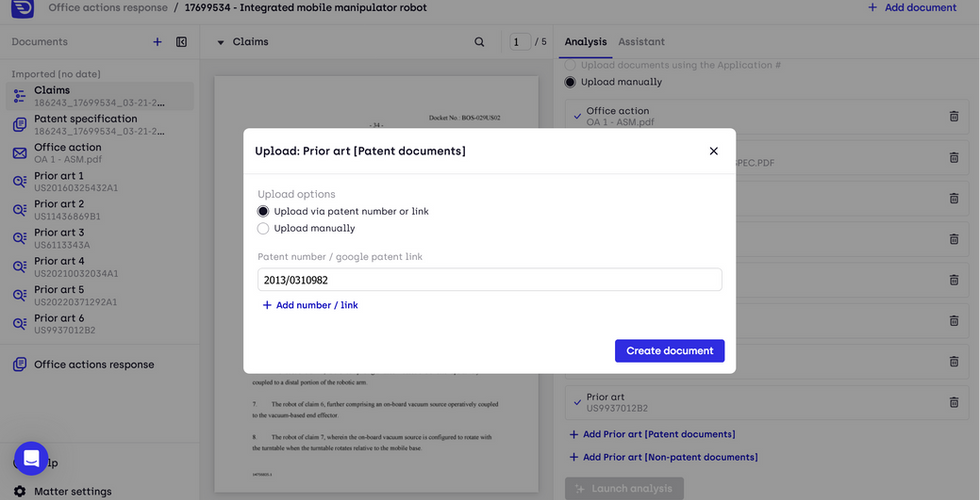Close the Upload Prior art dialog
Viewport: 980px width, 500px height.
point(713,151)
